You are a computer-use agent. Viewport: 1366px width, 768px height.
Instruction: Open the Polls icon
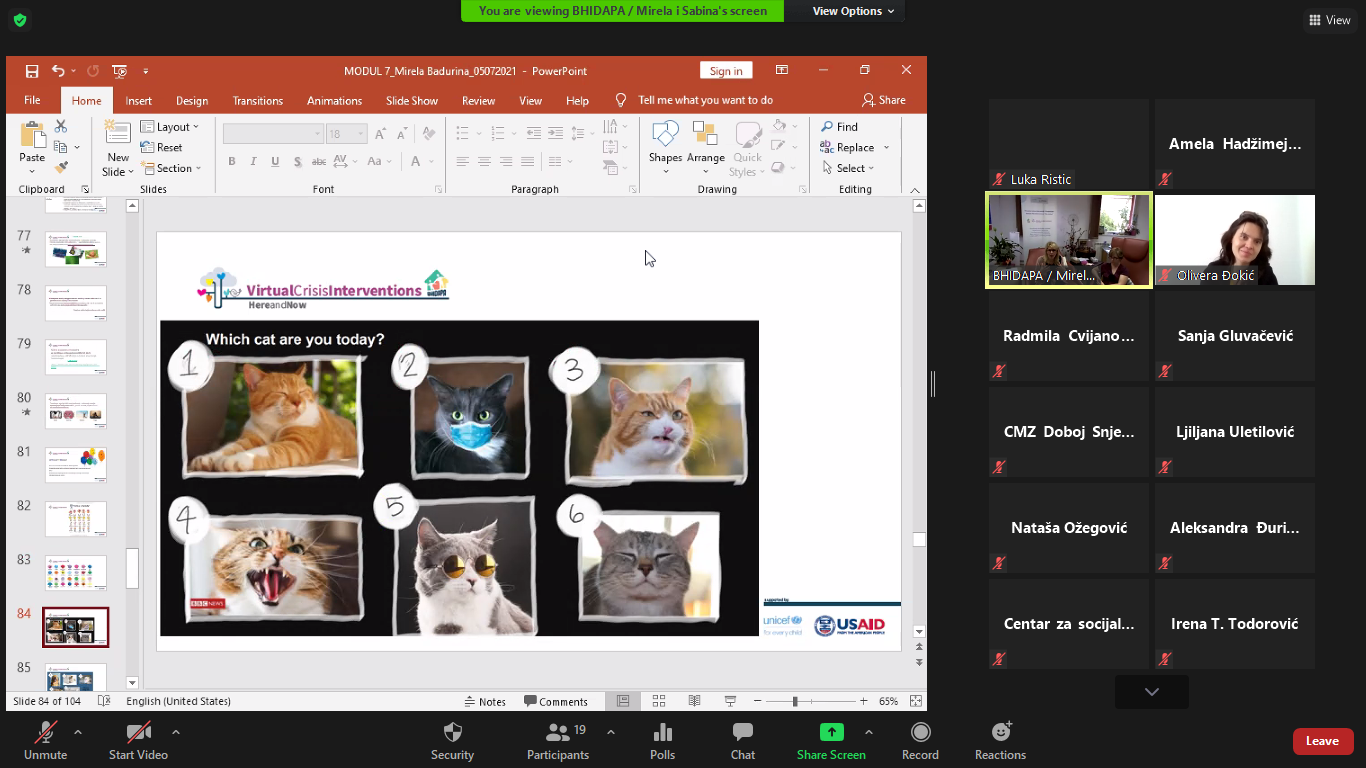pos(662,733)
